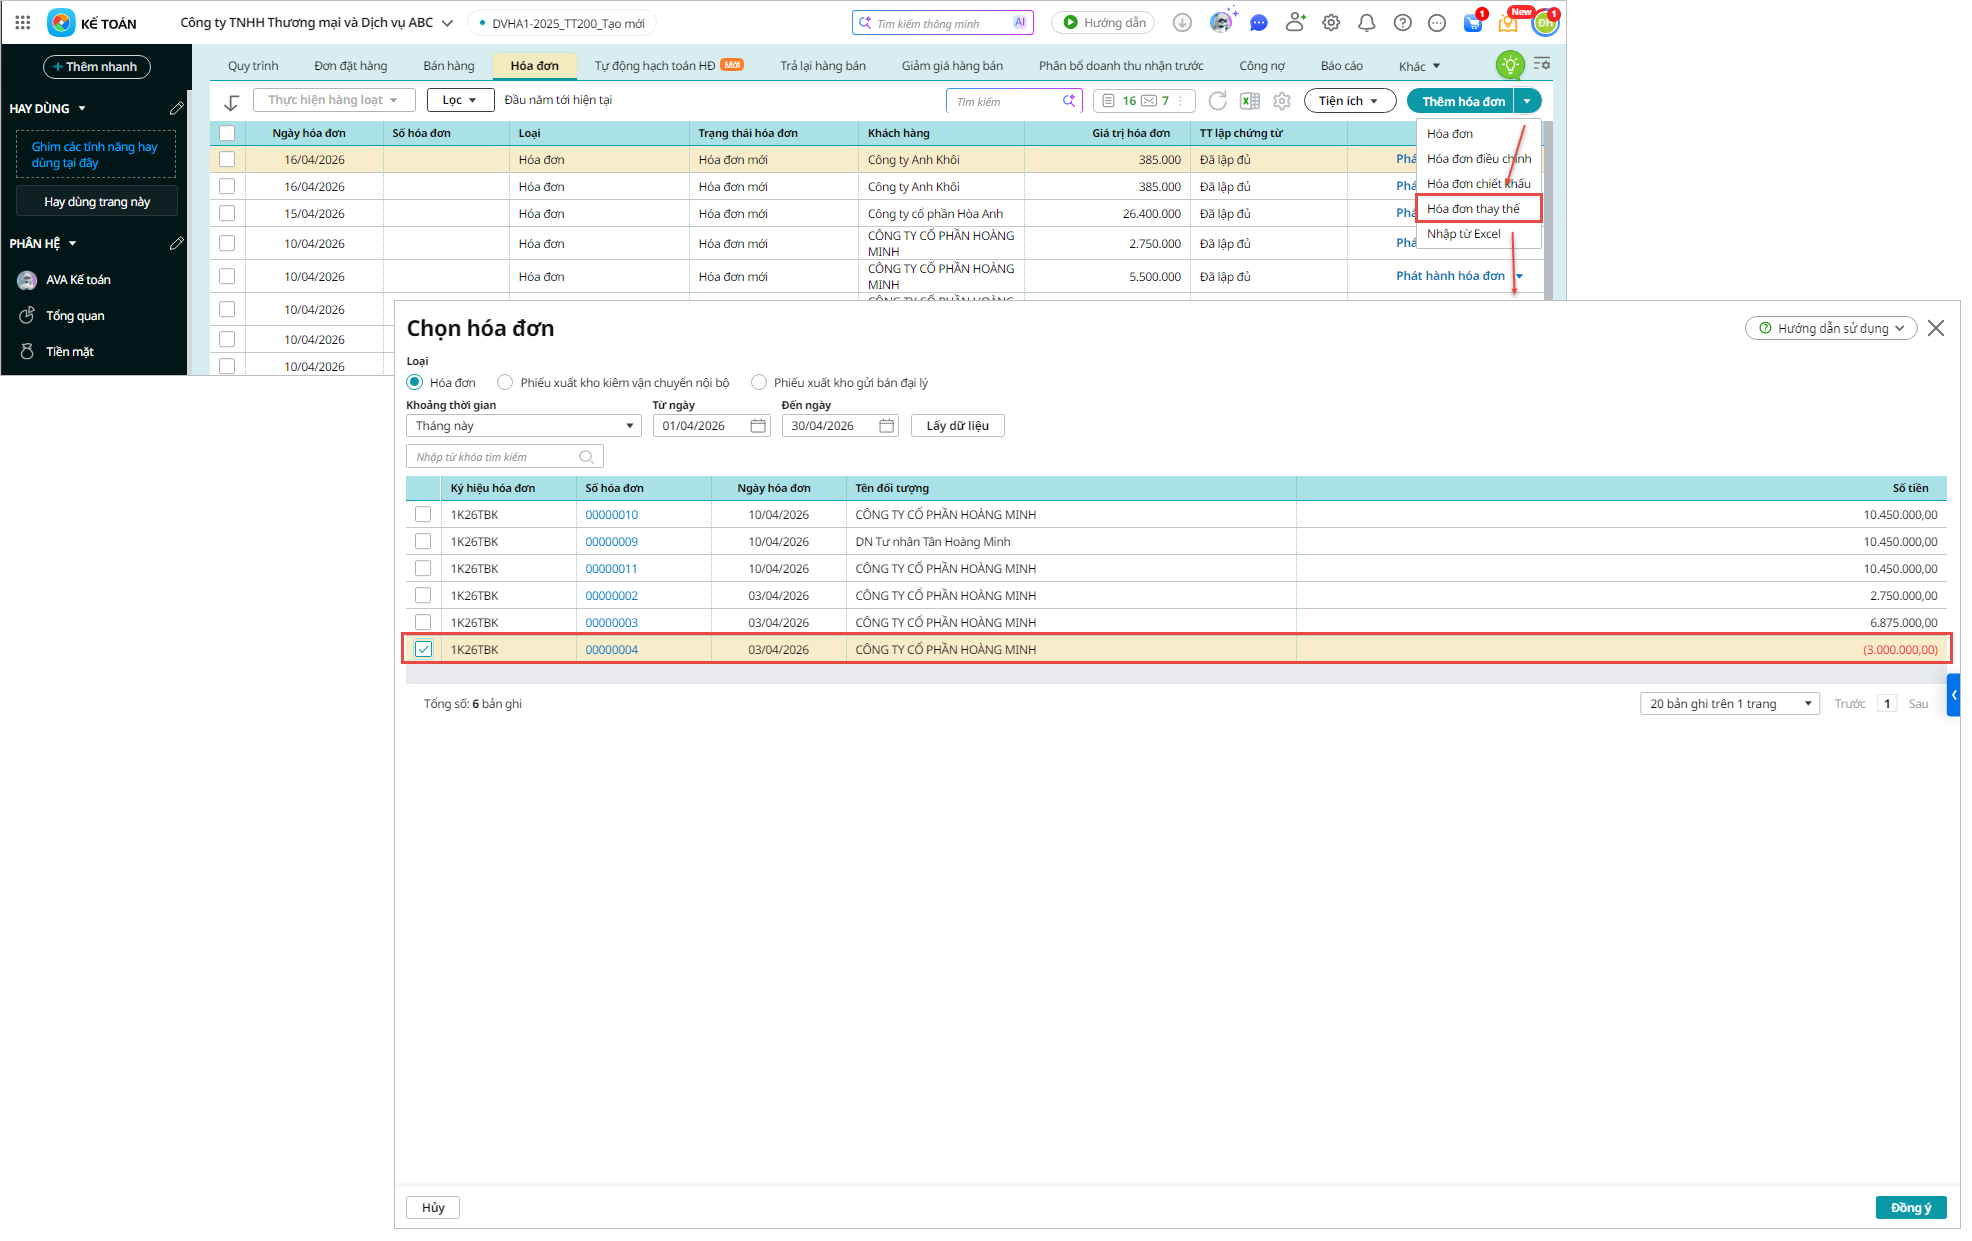The height and width of the screenshot is (1241, 1972).
Task: Click the refresh icon in invoice toolbar
Action: (x=1217, y=101)
